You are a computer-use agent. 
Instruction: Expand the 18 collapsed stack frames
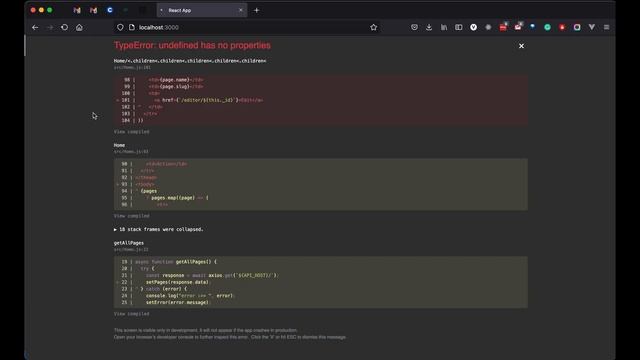(158, 229)
